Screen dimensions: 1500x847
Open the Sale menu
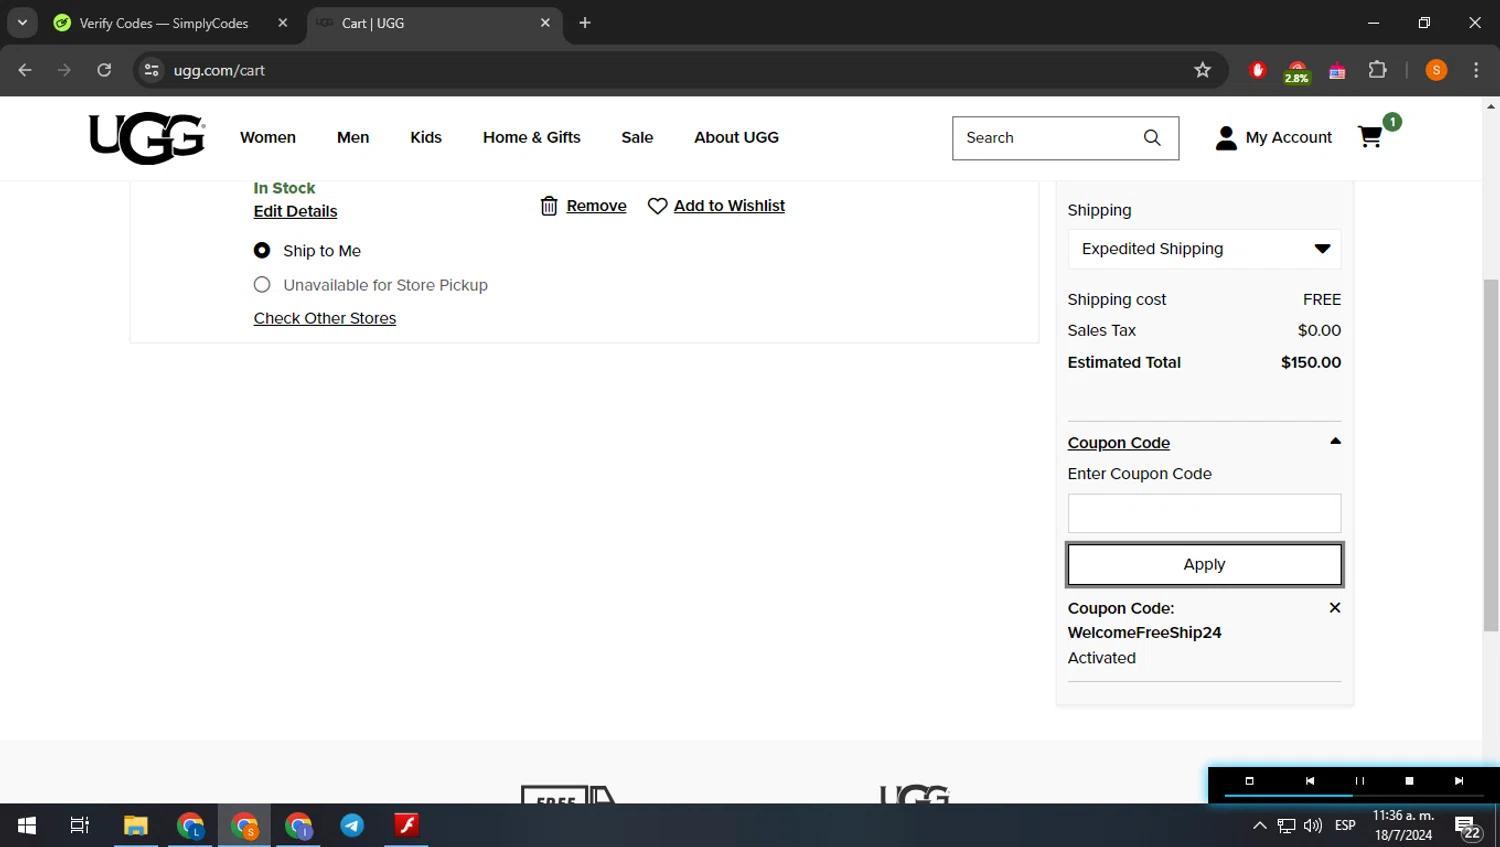pyautogui.click(x=637, y=137)
